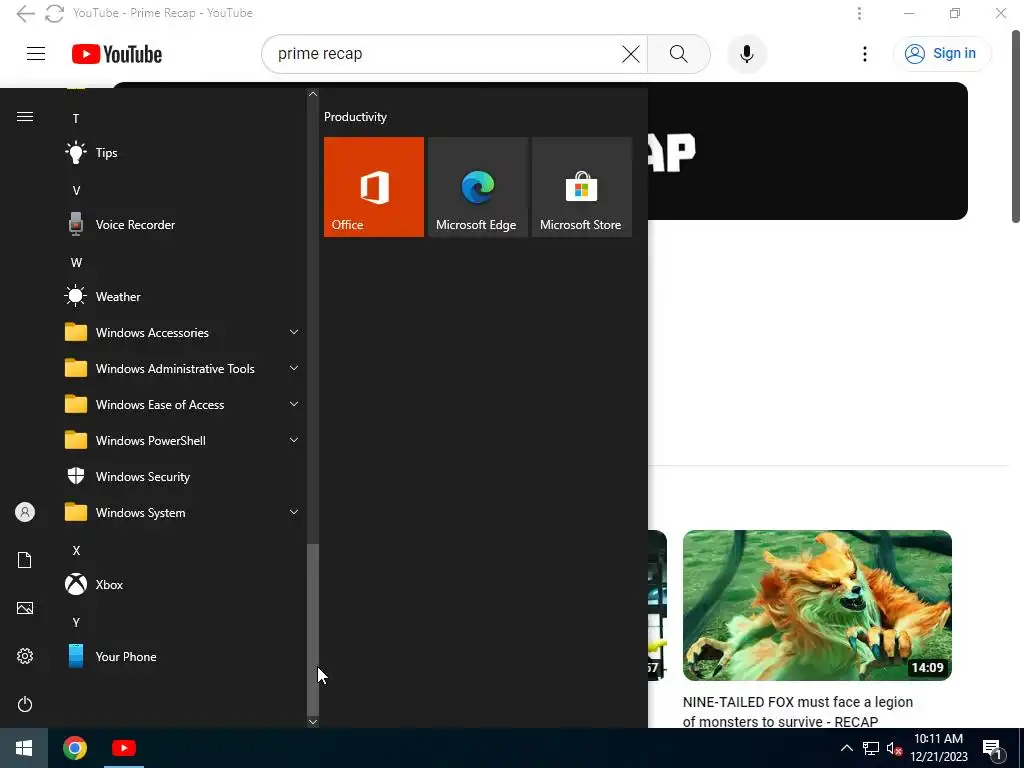Open the Office tile
The height and width of the screenshot is (768, 1024).
point(374,187)
